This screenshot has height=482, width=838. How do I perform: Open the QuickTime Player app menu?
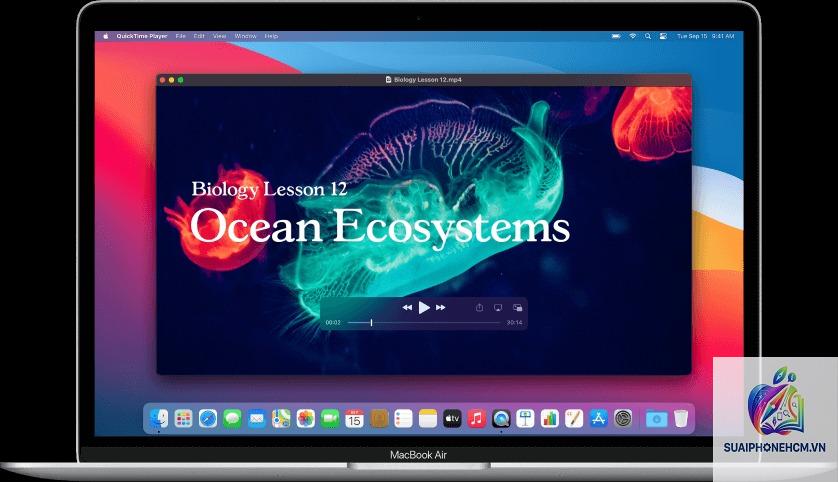tap(142, 36)
